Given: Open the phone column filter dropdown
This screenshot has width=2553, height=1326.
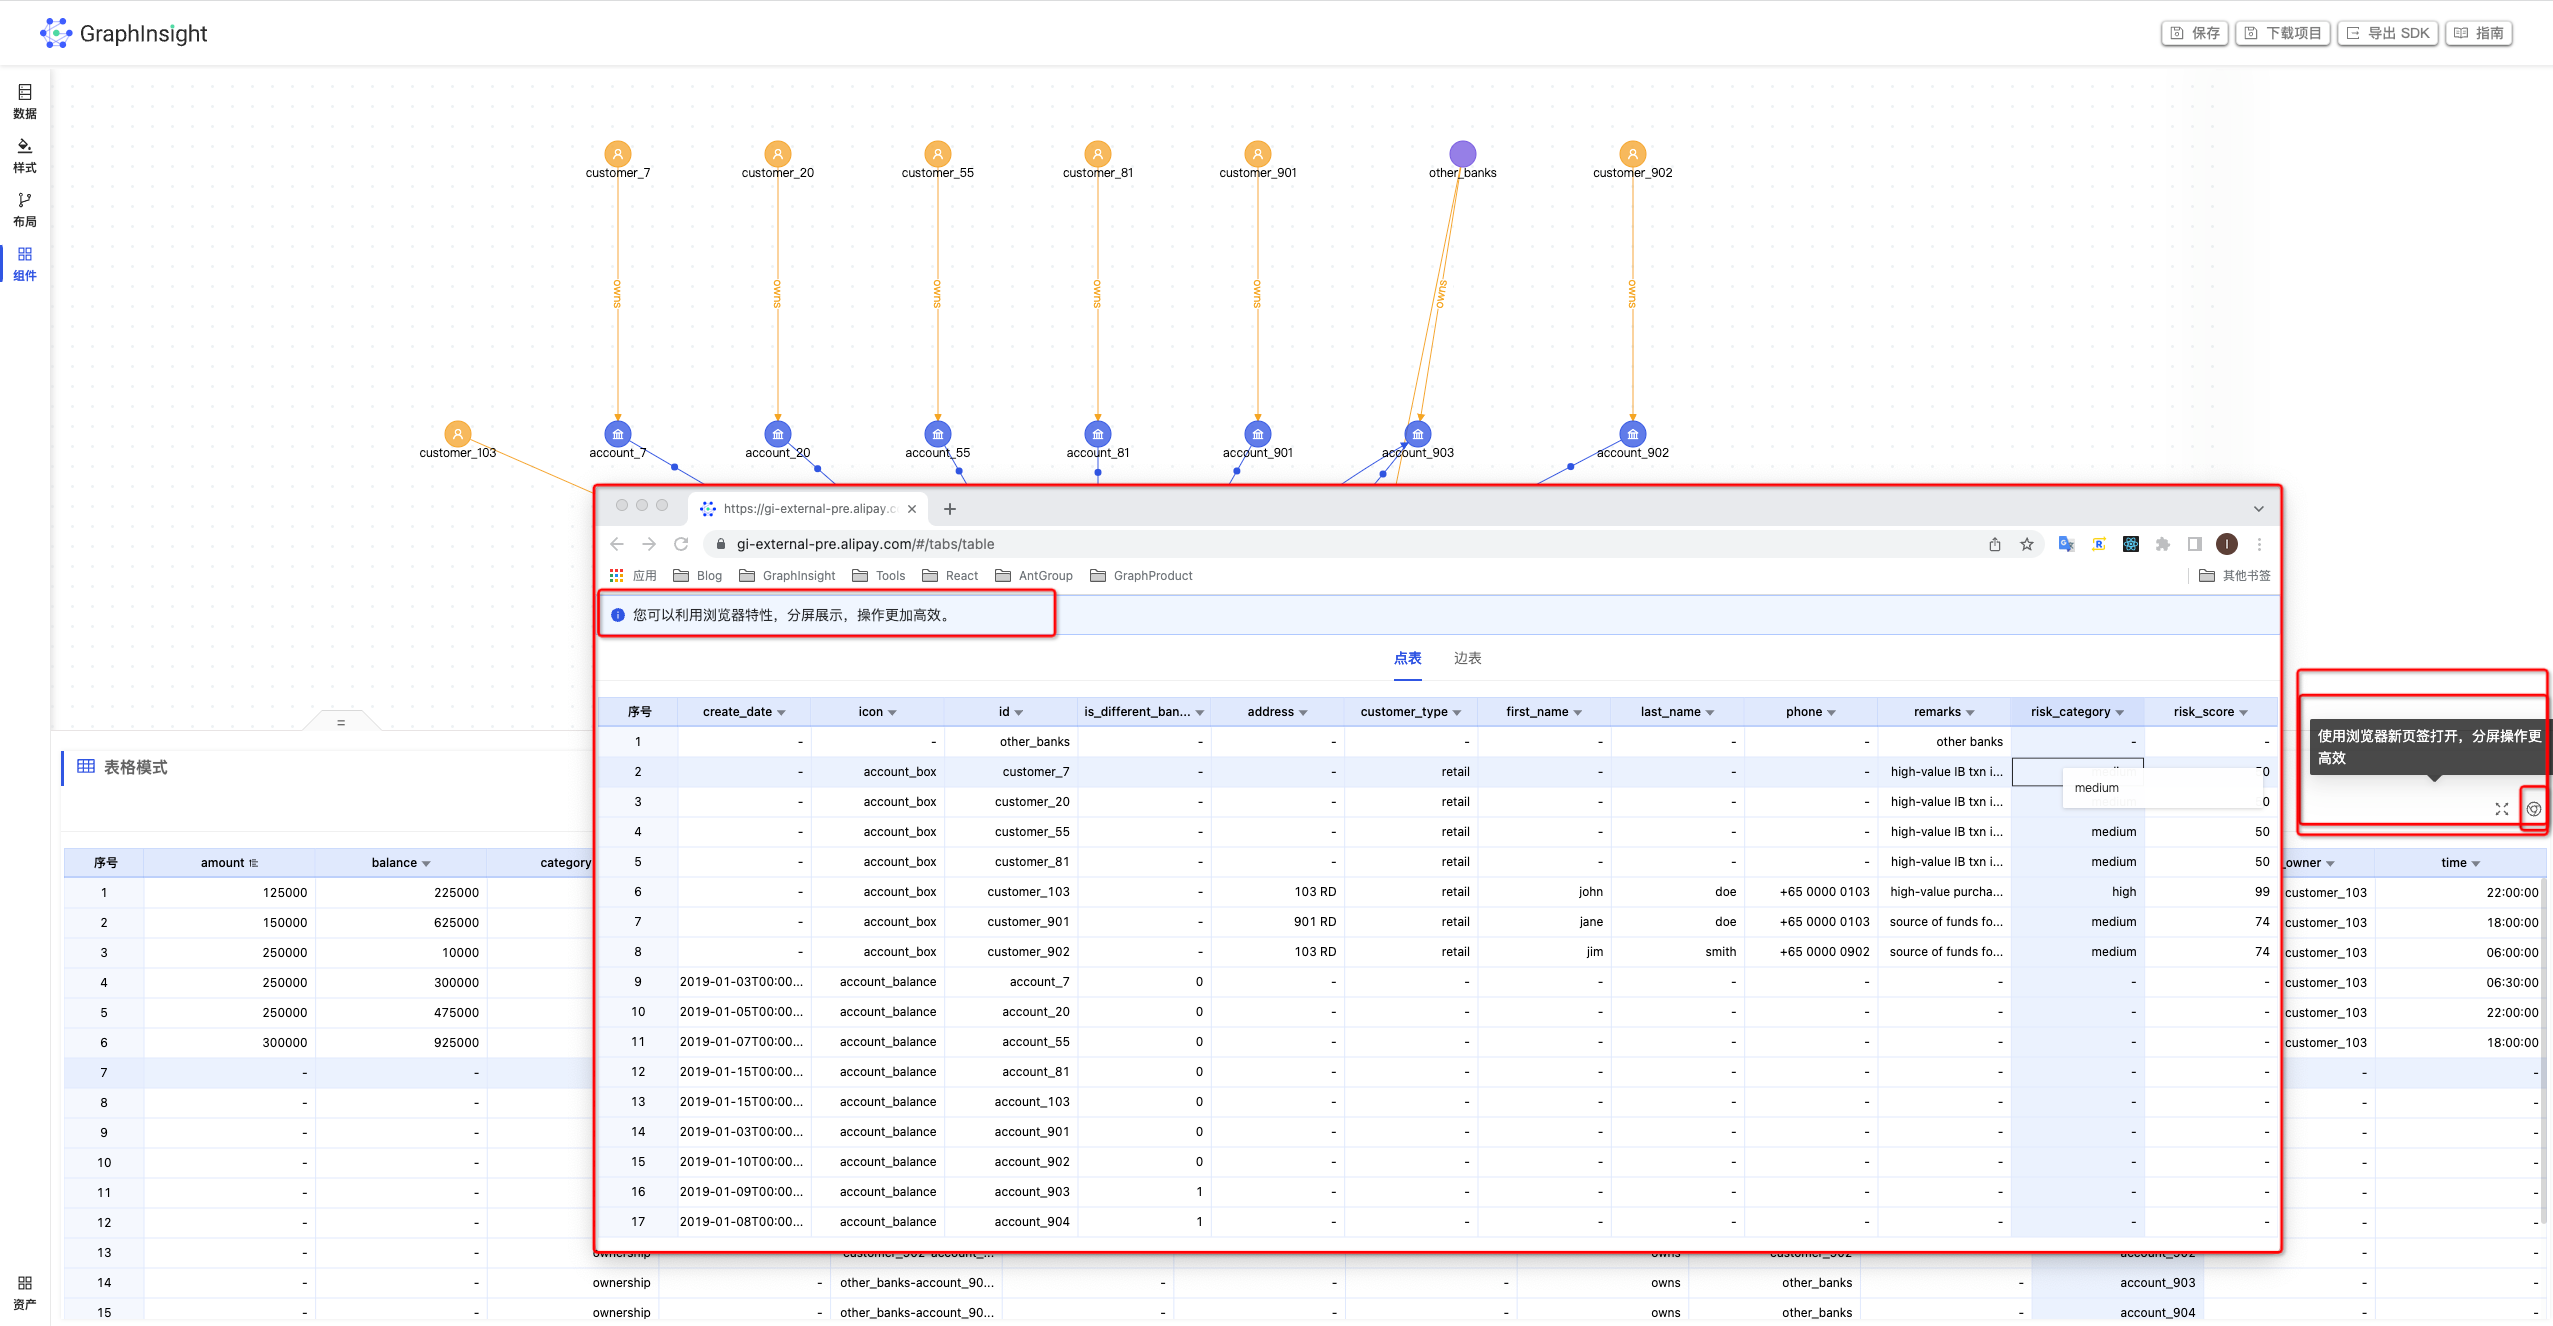Looking at the screenshot, I should tap(1832, 713).
